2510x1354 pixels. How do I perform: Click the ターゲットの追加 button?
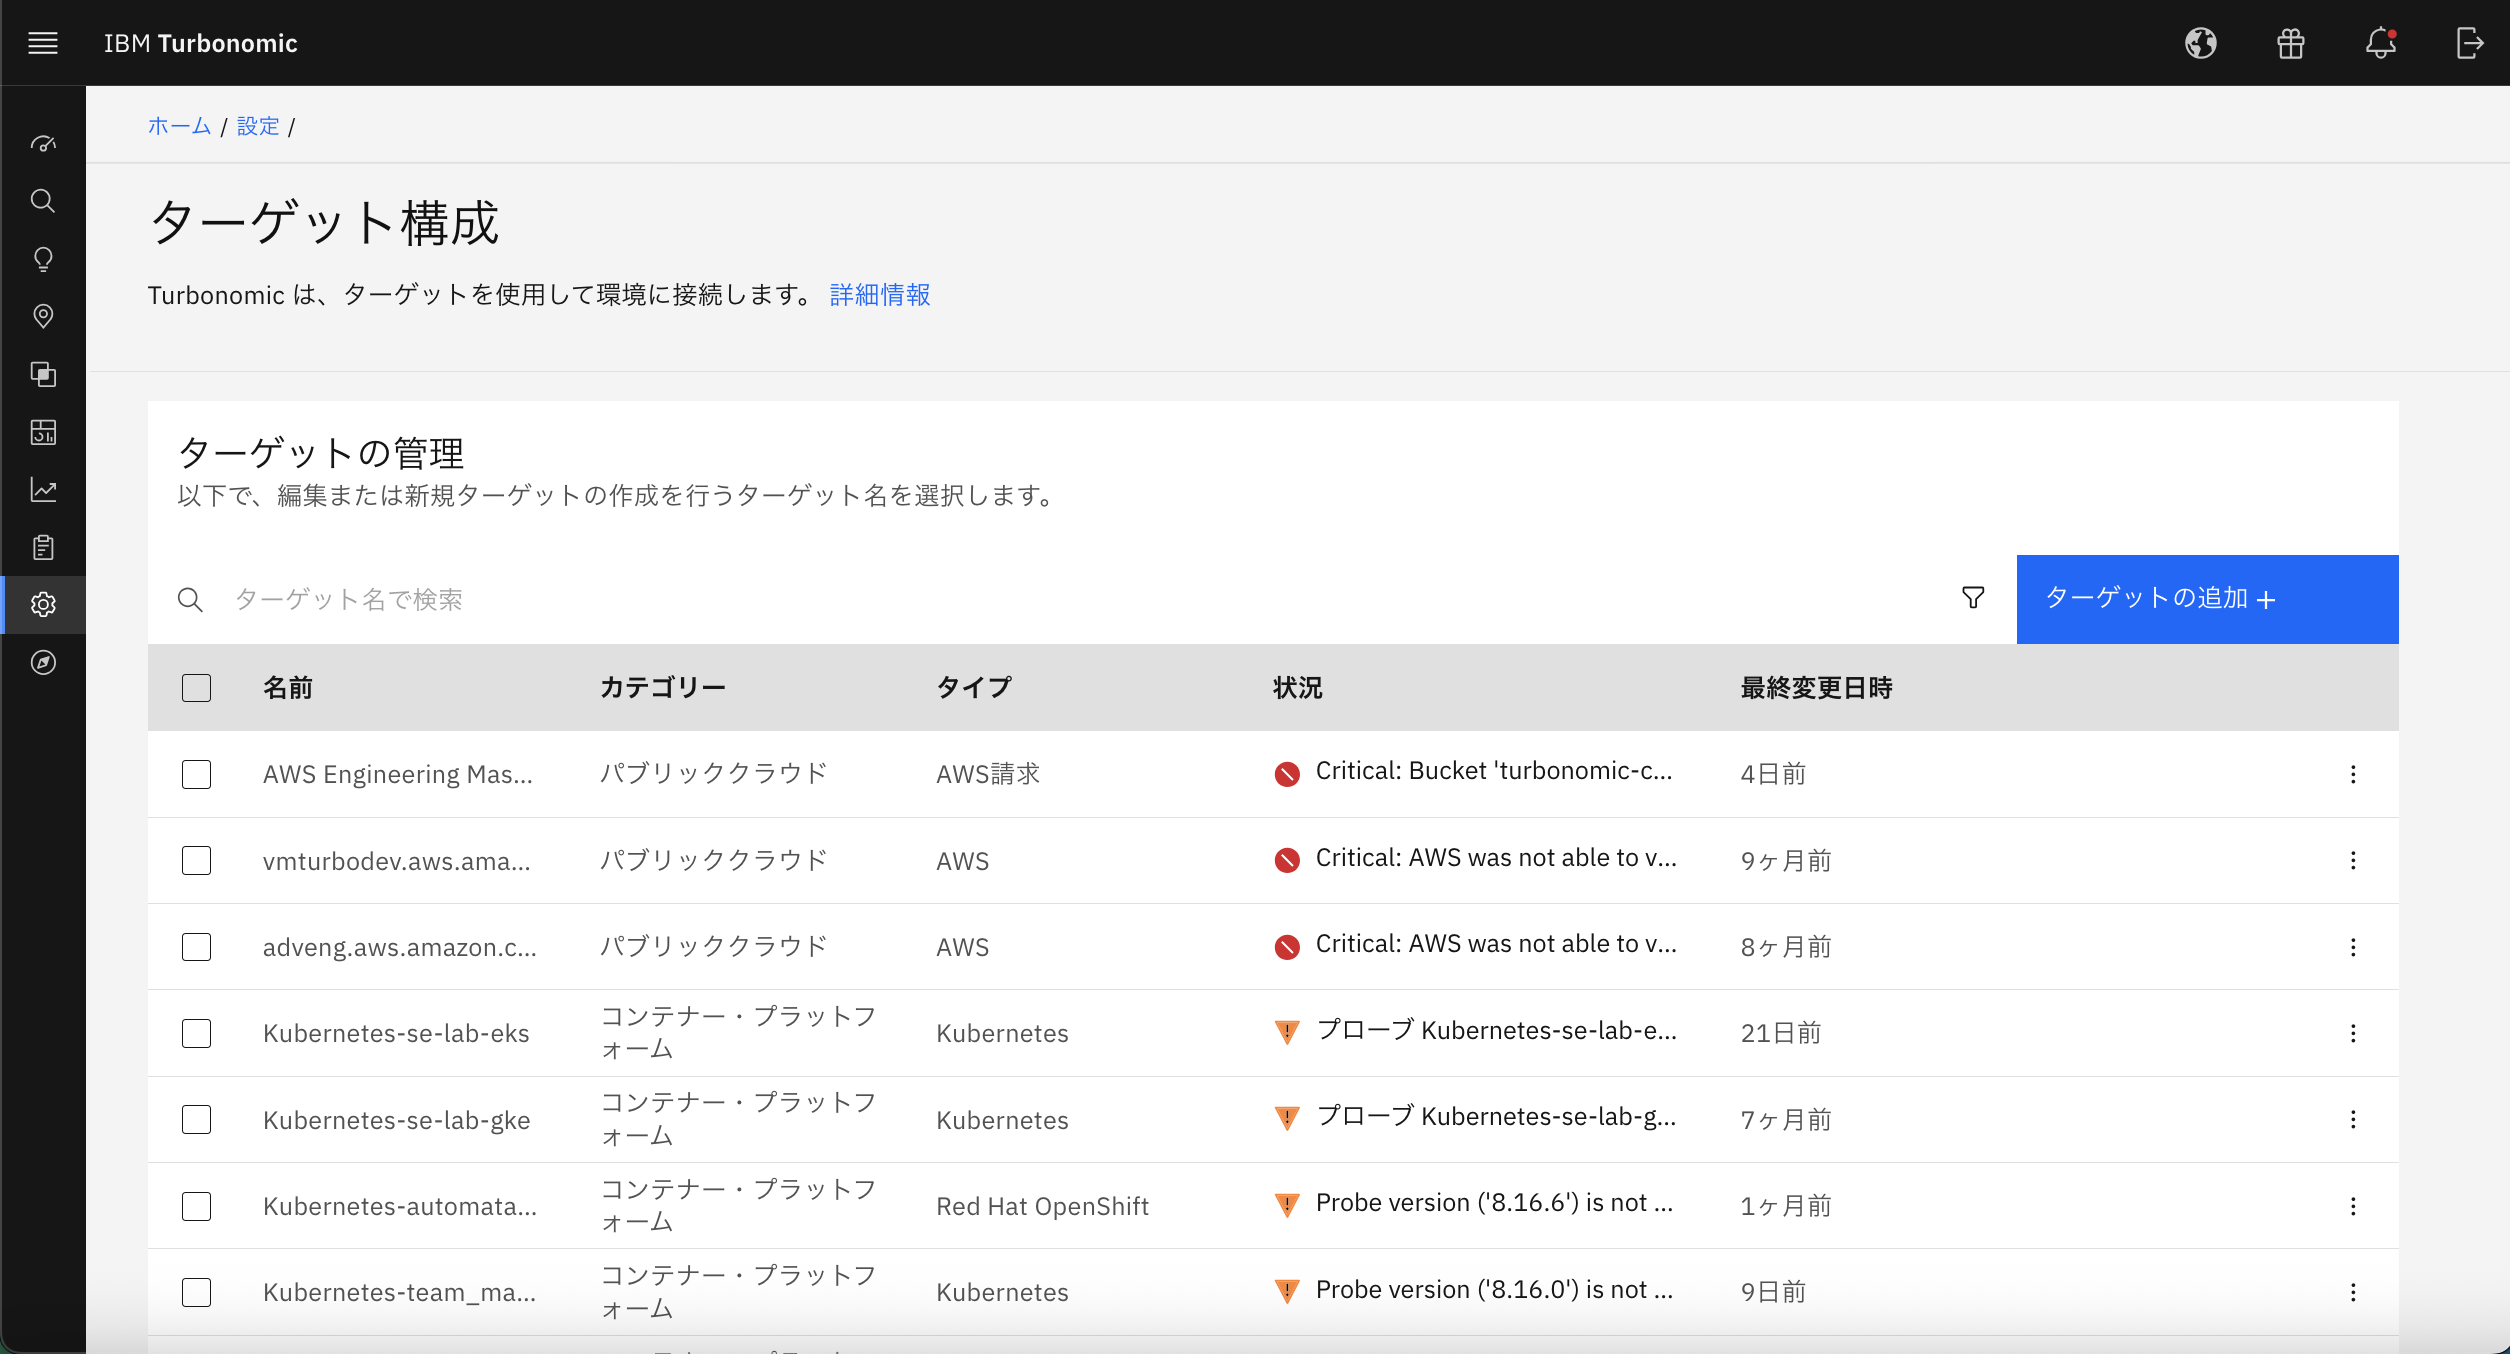click(x=2206, y=598)
